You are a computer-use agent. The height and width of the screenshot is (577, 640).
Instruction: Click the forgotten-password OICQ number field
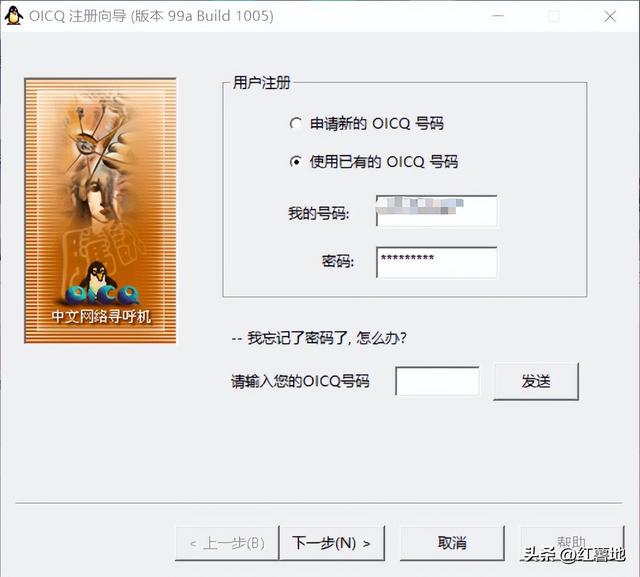(x=437, y=381)
